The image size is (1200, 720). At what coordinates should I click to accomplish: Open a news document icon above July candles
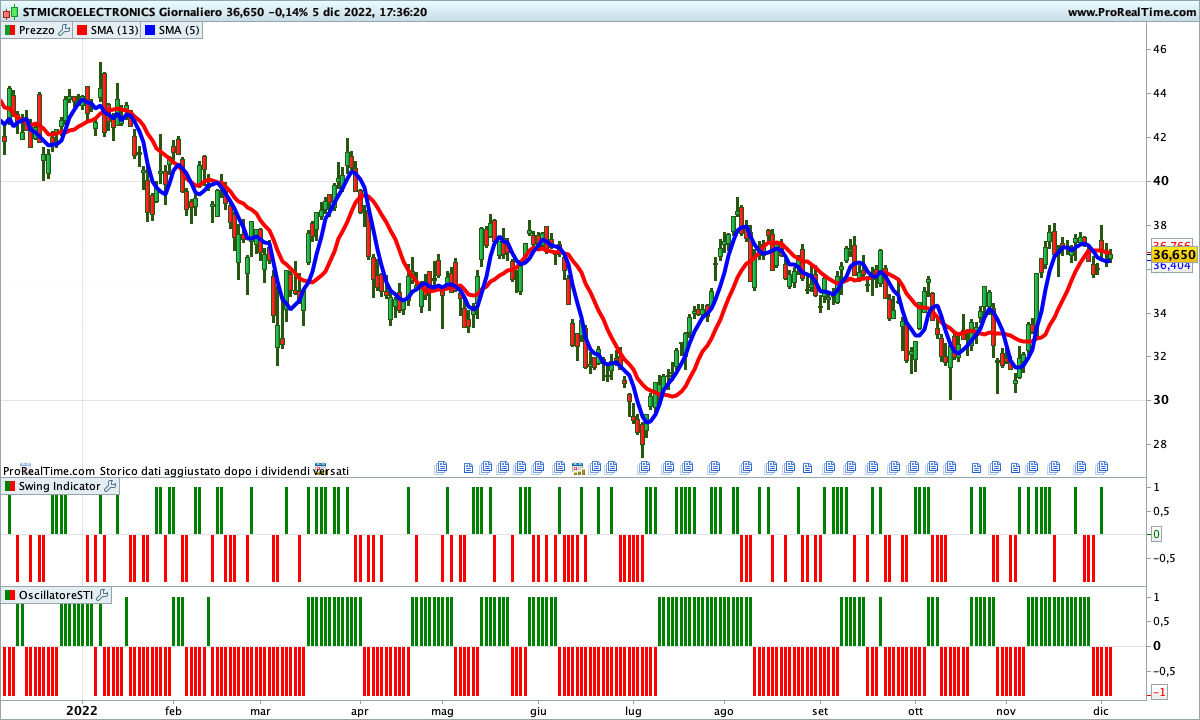click(644, 466)
